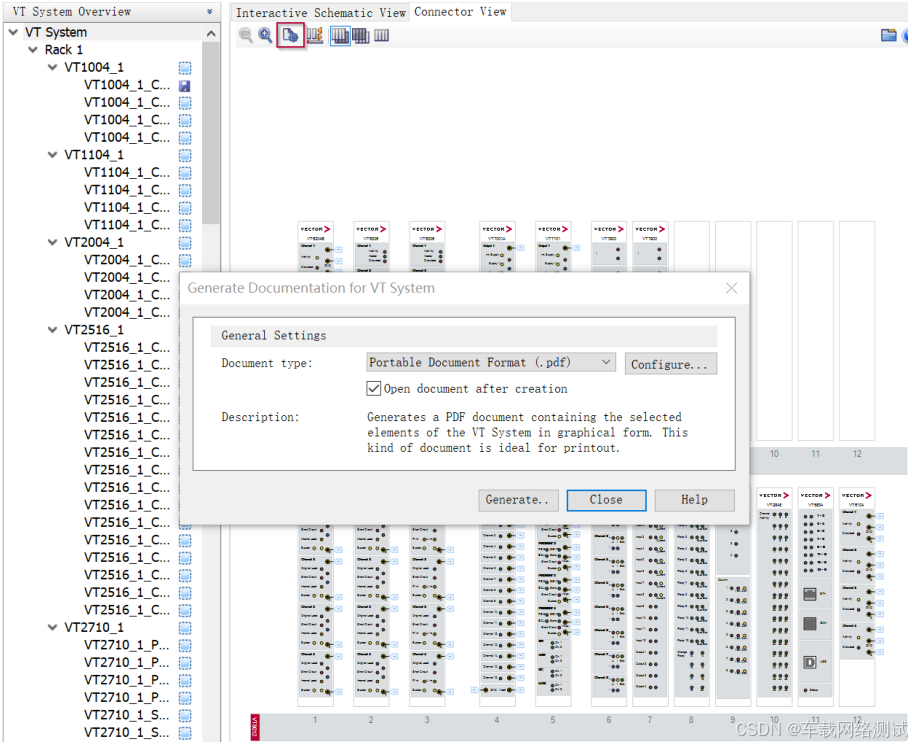This screenshot has width=912, height=745.
Task: Click the Ethernet port icon on the slot 11 module
Action: pyautogui.click(x=810, y=594)
